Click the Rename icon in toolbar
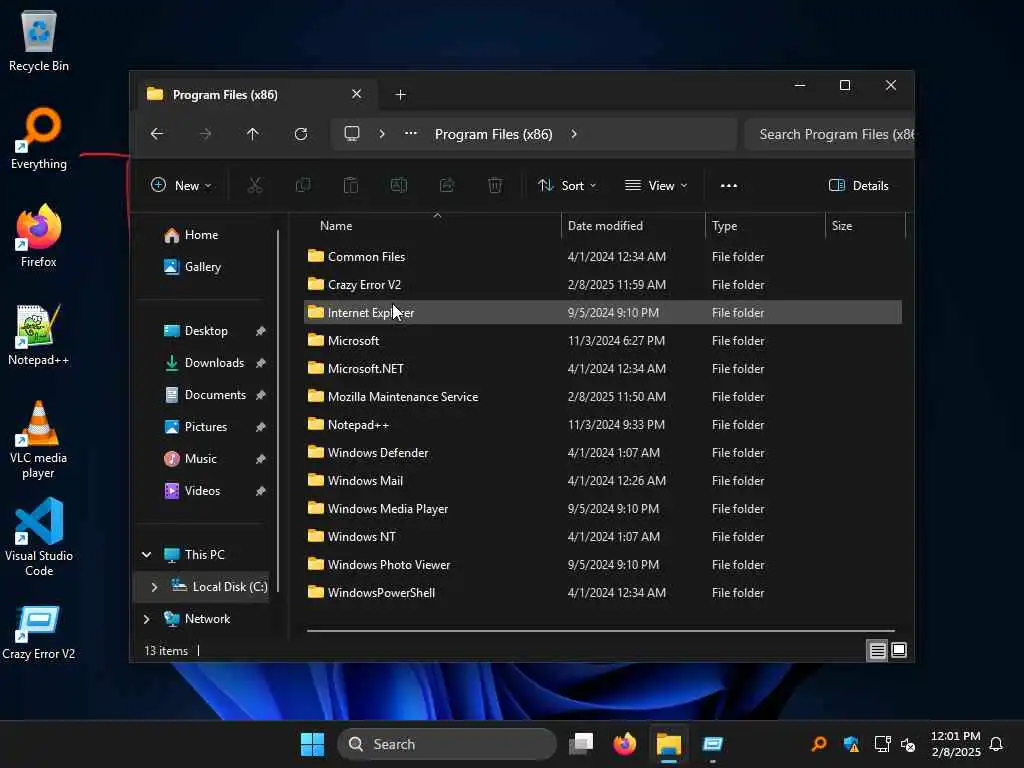The height and width of the screenshot is (768, 1024). (x=399, y=185)
